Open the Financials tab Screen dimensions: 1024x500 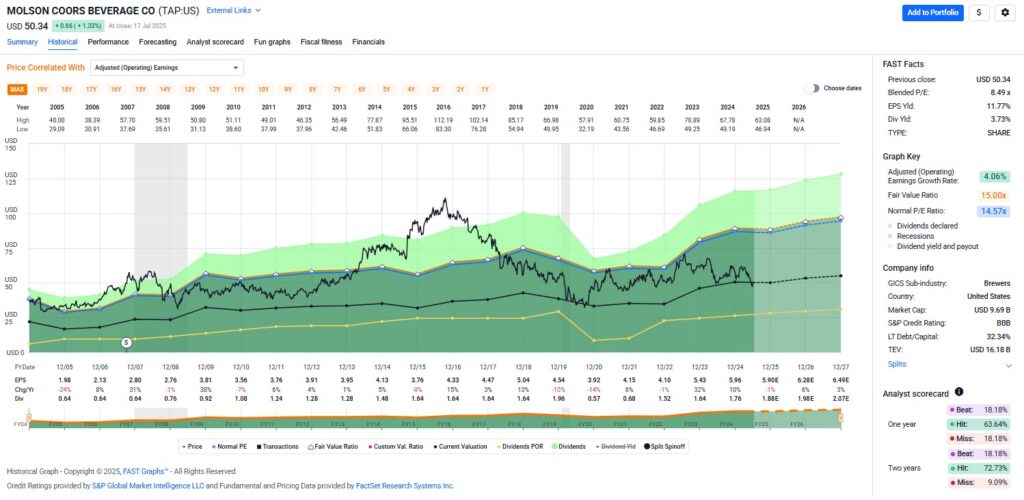pyautogui.click(x=368, y=42)
